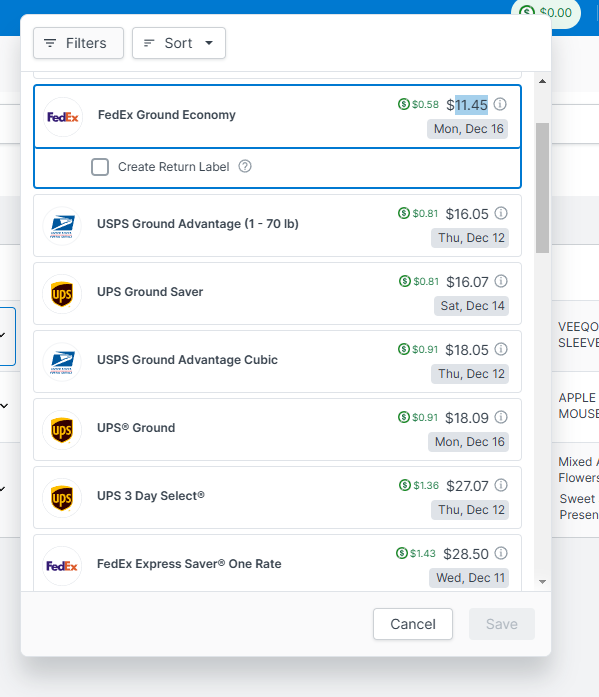Click Thu, Dec 12 date under $16.05

[470, 238]
